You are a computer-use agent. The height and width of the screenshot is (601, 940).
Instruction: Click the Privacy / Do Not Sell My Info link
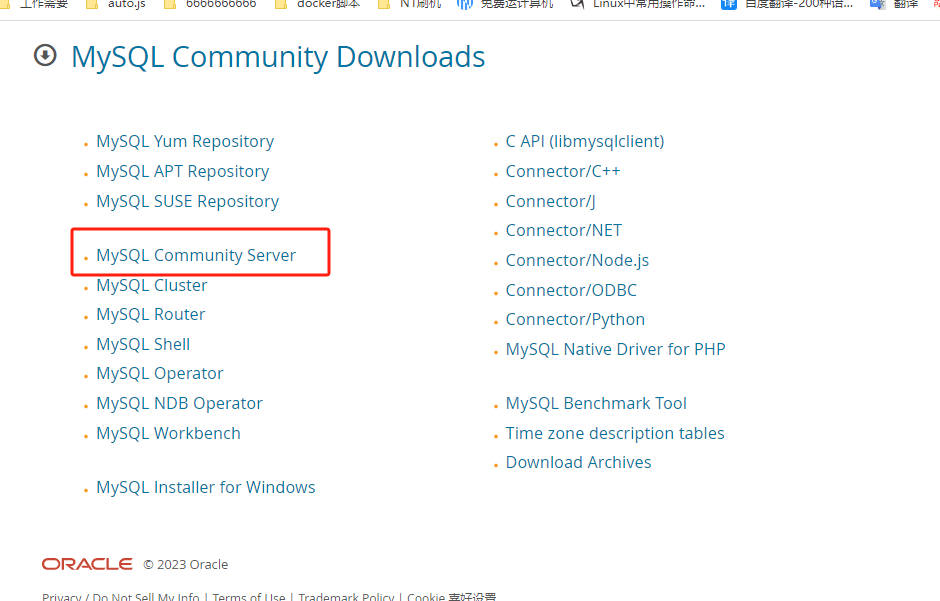120,597
